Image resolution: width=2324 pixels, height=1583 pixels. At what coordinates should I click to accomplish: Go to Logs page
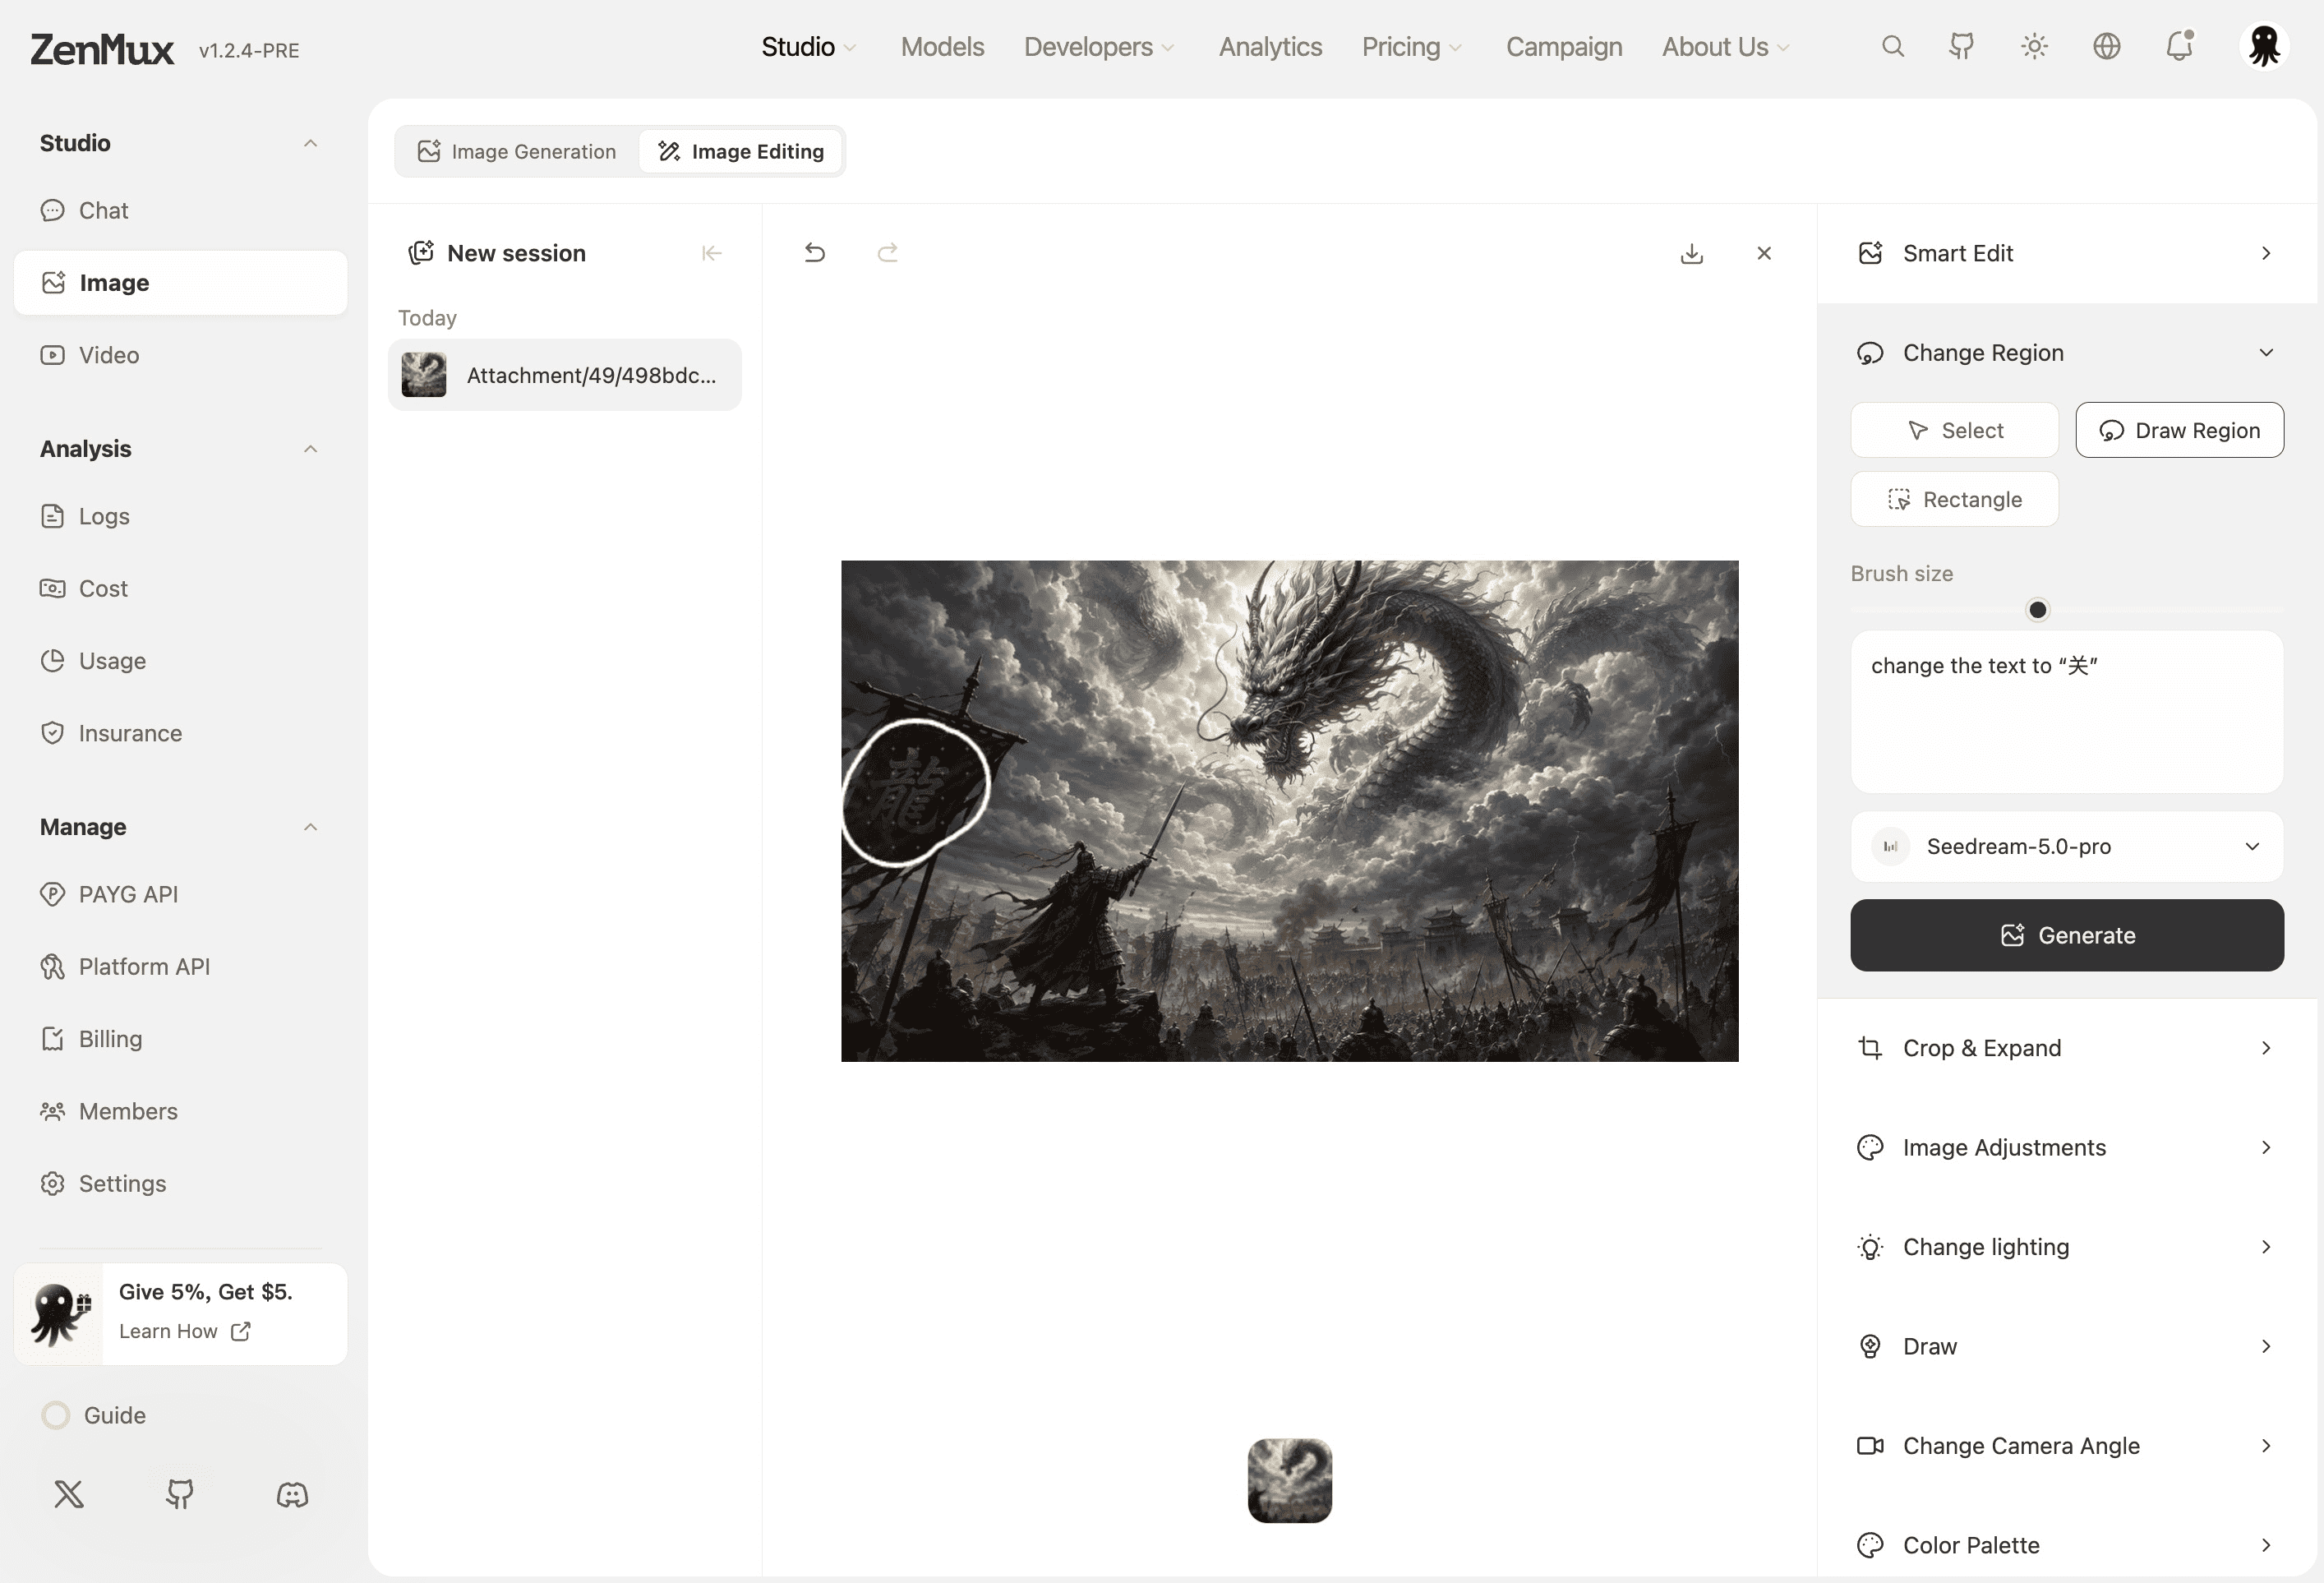click(180, 516)
